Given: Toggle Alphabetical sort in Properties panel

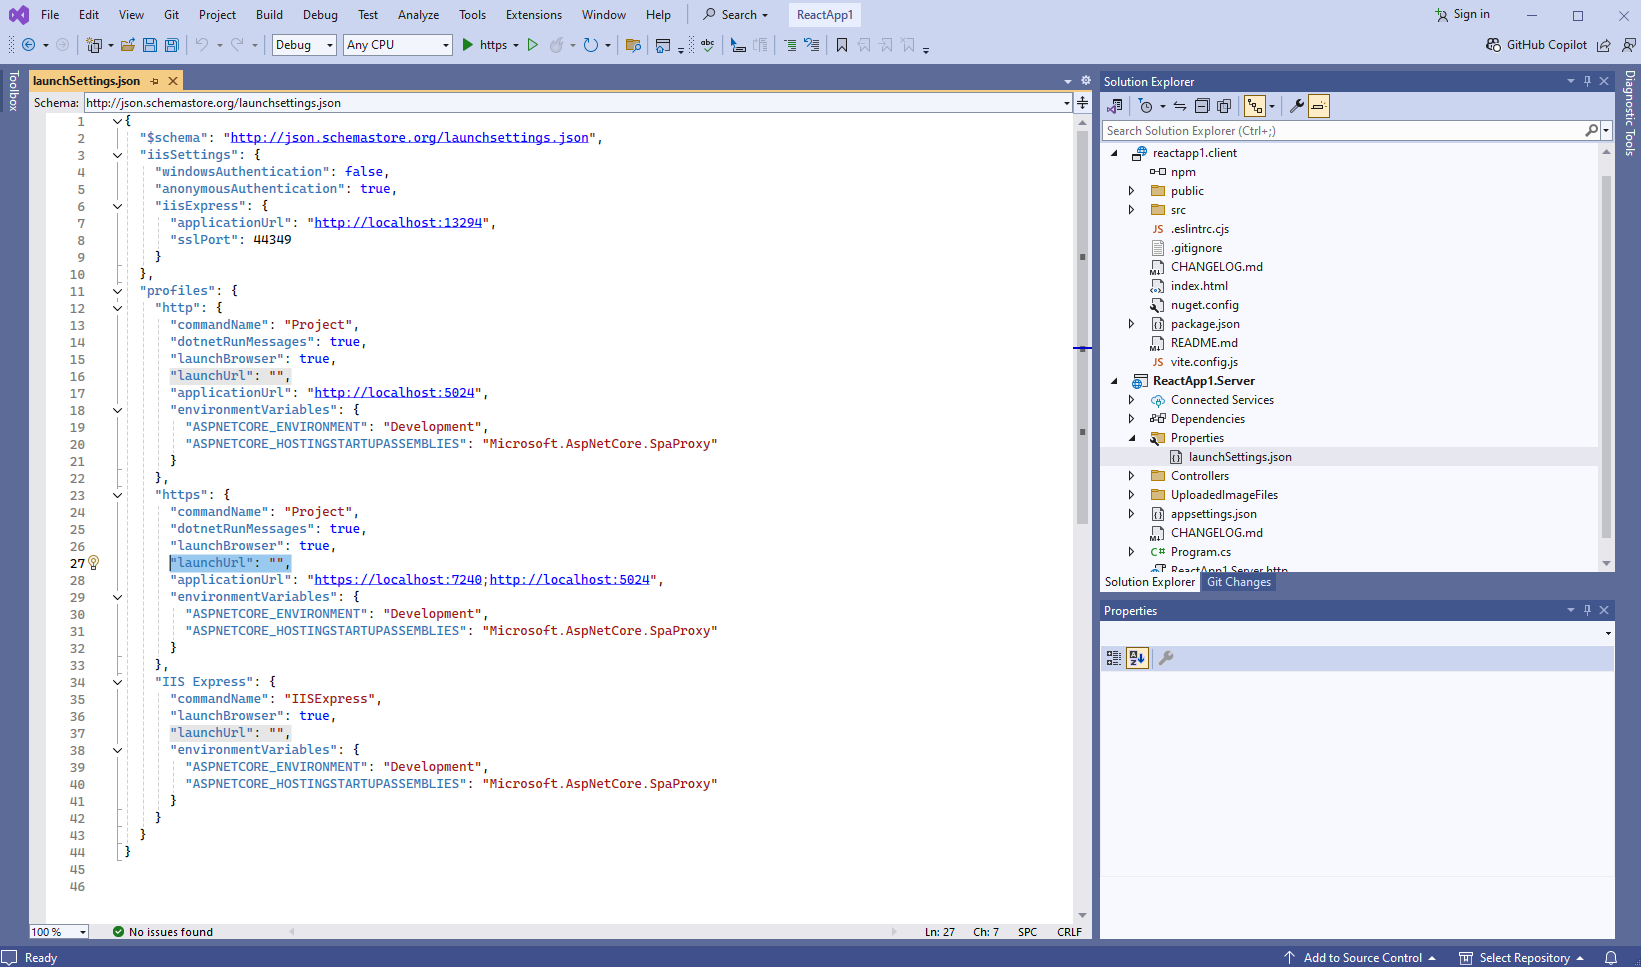Looking at the screenshot, I should pos(1137,658).
